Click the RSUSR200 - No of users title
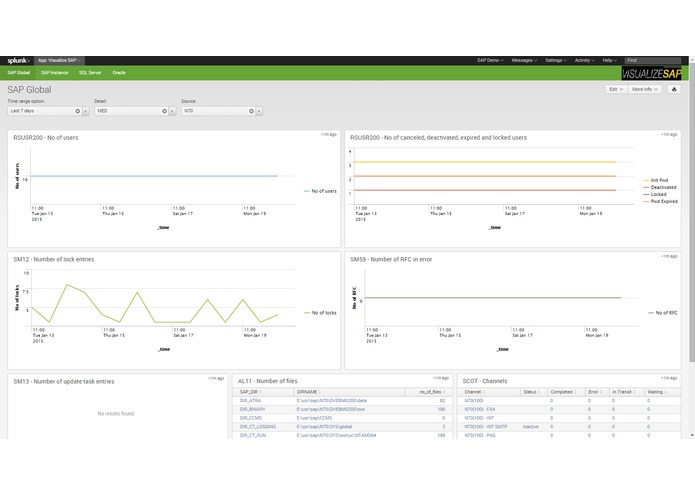This screenshot has height=494, width=695. click(x=46, y=137)
